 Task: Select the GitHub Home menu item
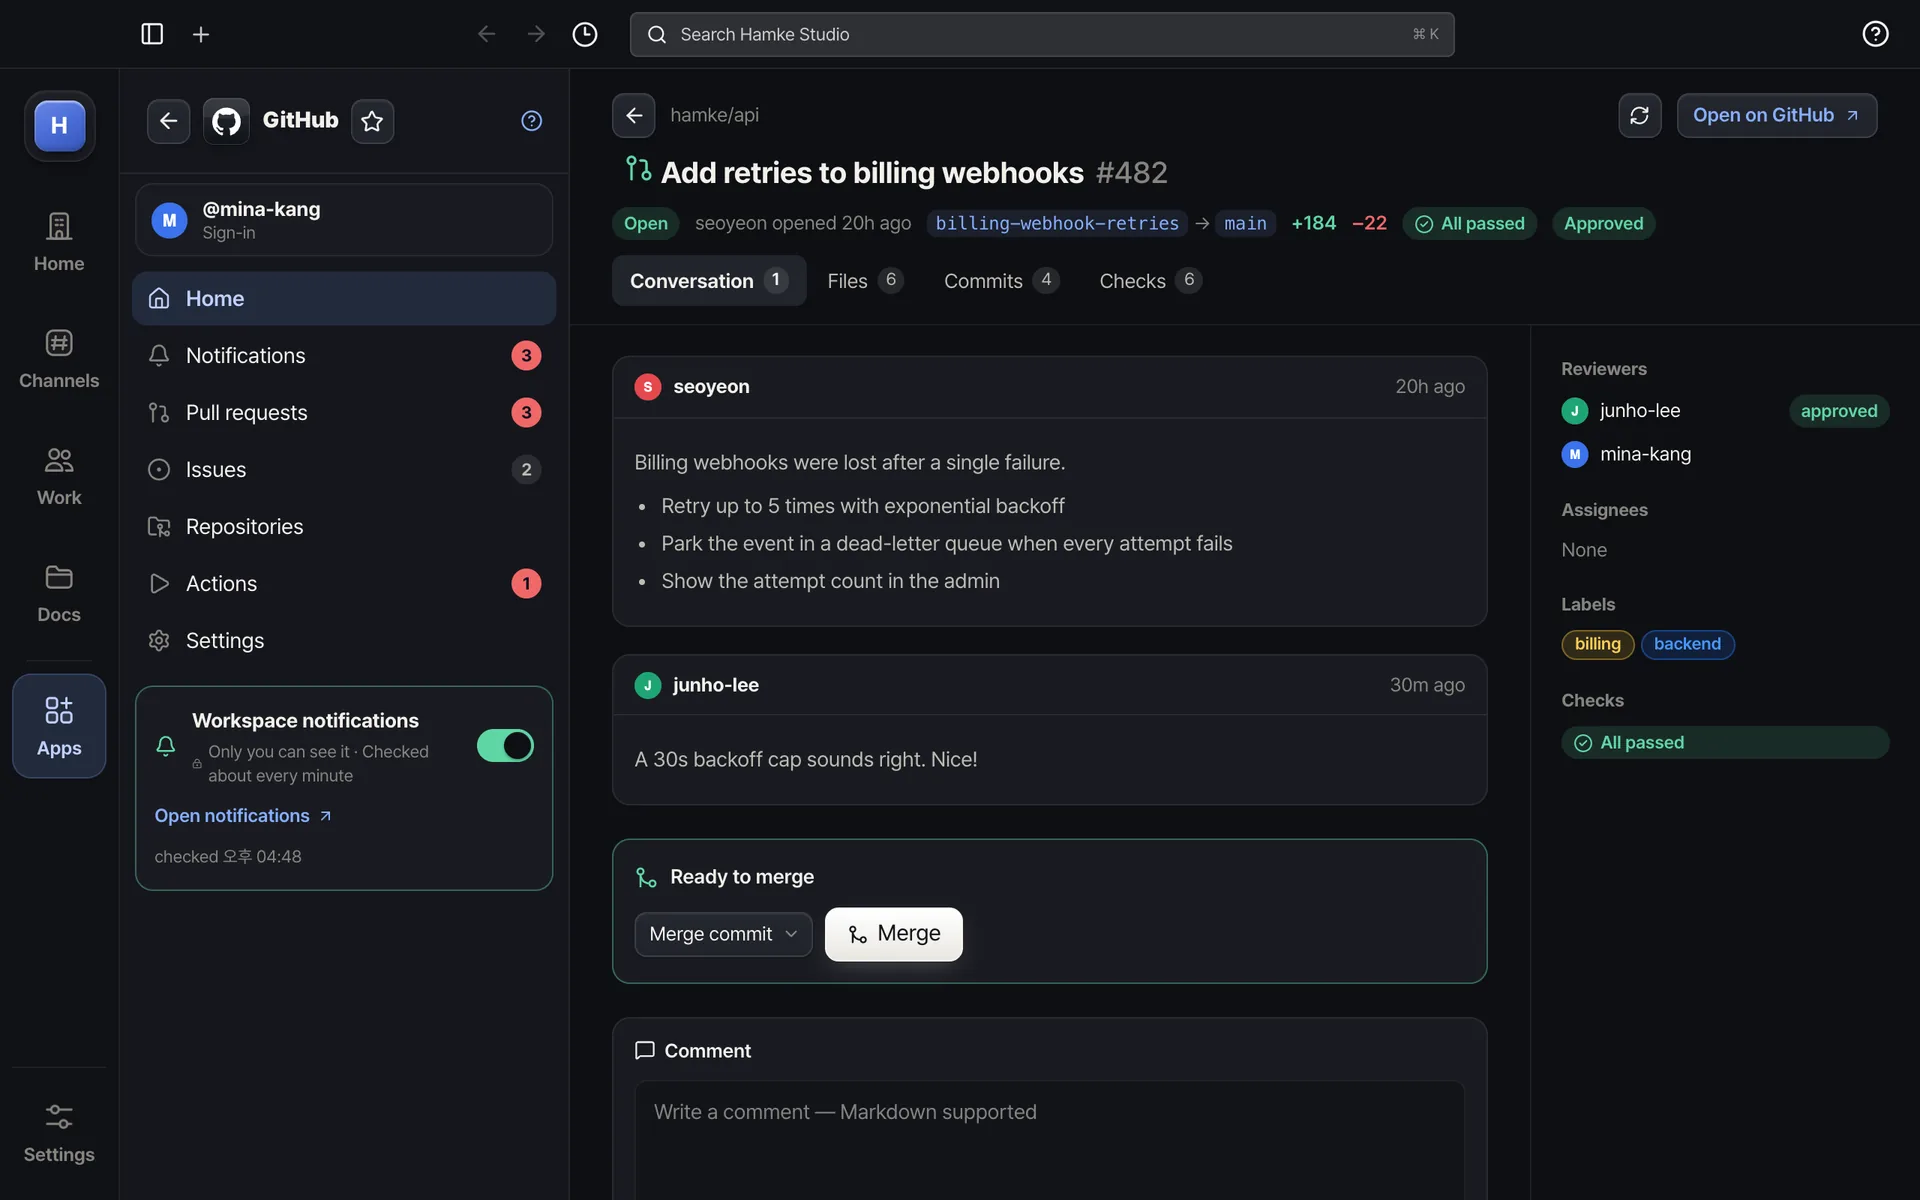pyautogui.click(x=344, y=298)
